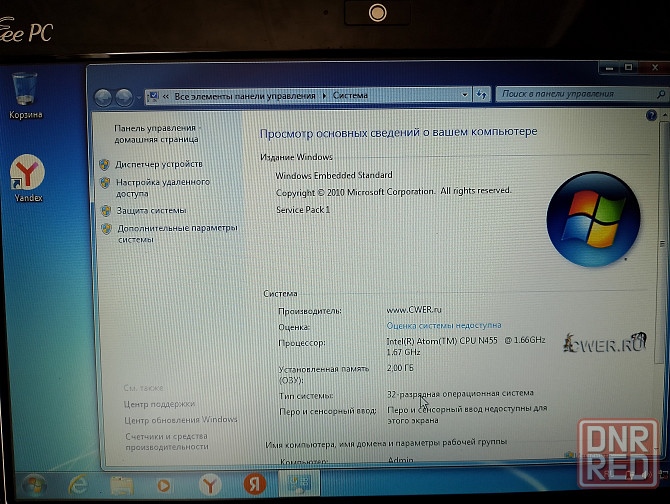Launch Yandex browser from taskbar

210,485
